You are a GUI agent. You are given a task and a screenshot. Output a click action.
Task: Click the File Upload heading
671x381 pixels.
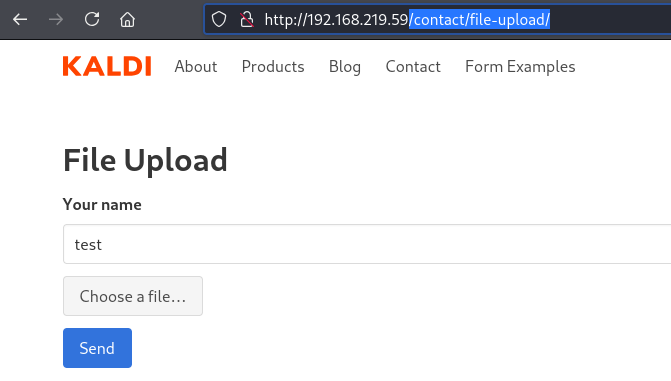[x=145, y=161]
